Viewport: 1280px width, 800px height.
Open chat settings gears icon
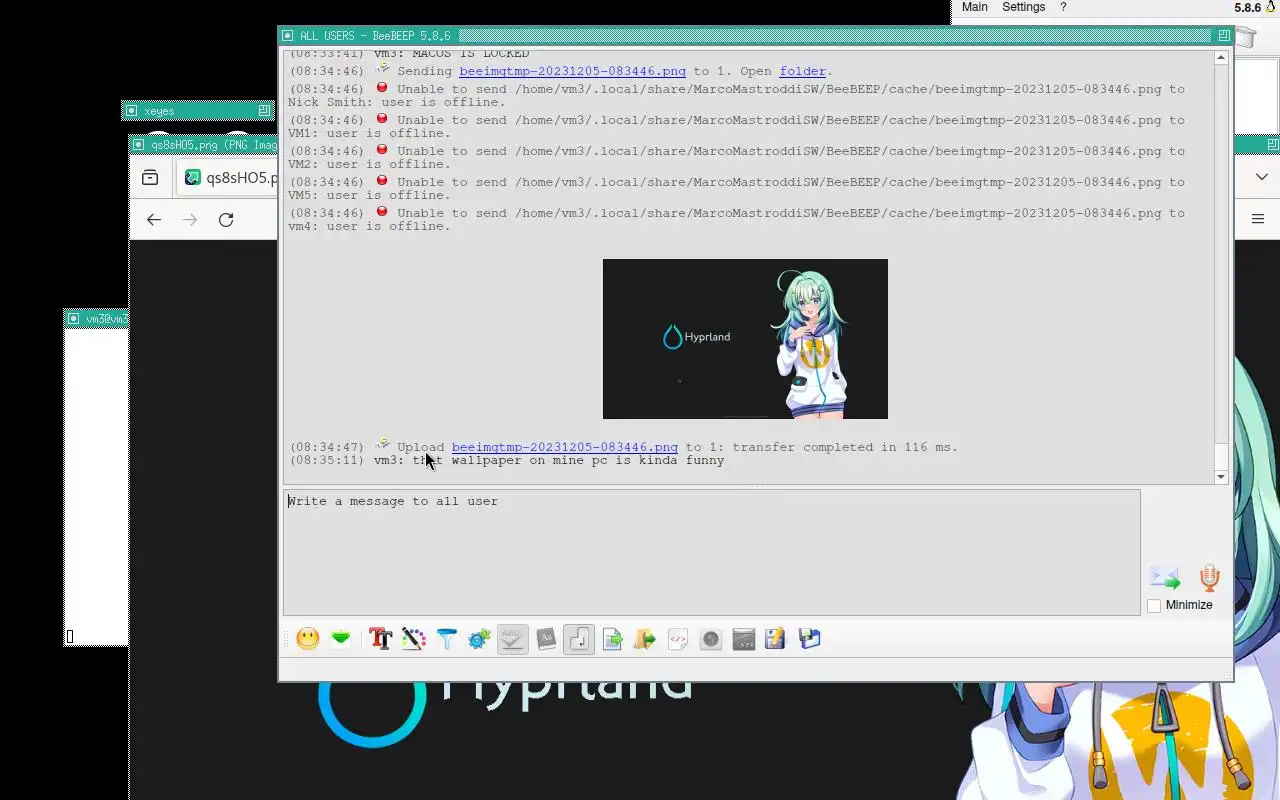point(479,639)
